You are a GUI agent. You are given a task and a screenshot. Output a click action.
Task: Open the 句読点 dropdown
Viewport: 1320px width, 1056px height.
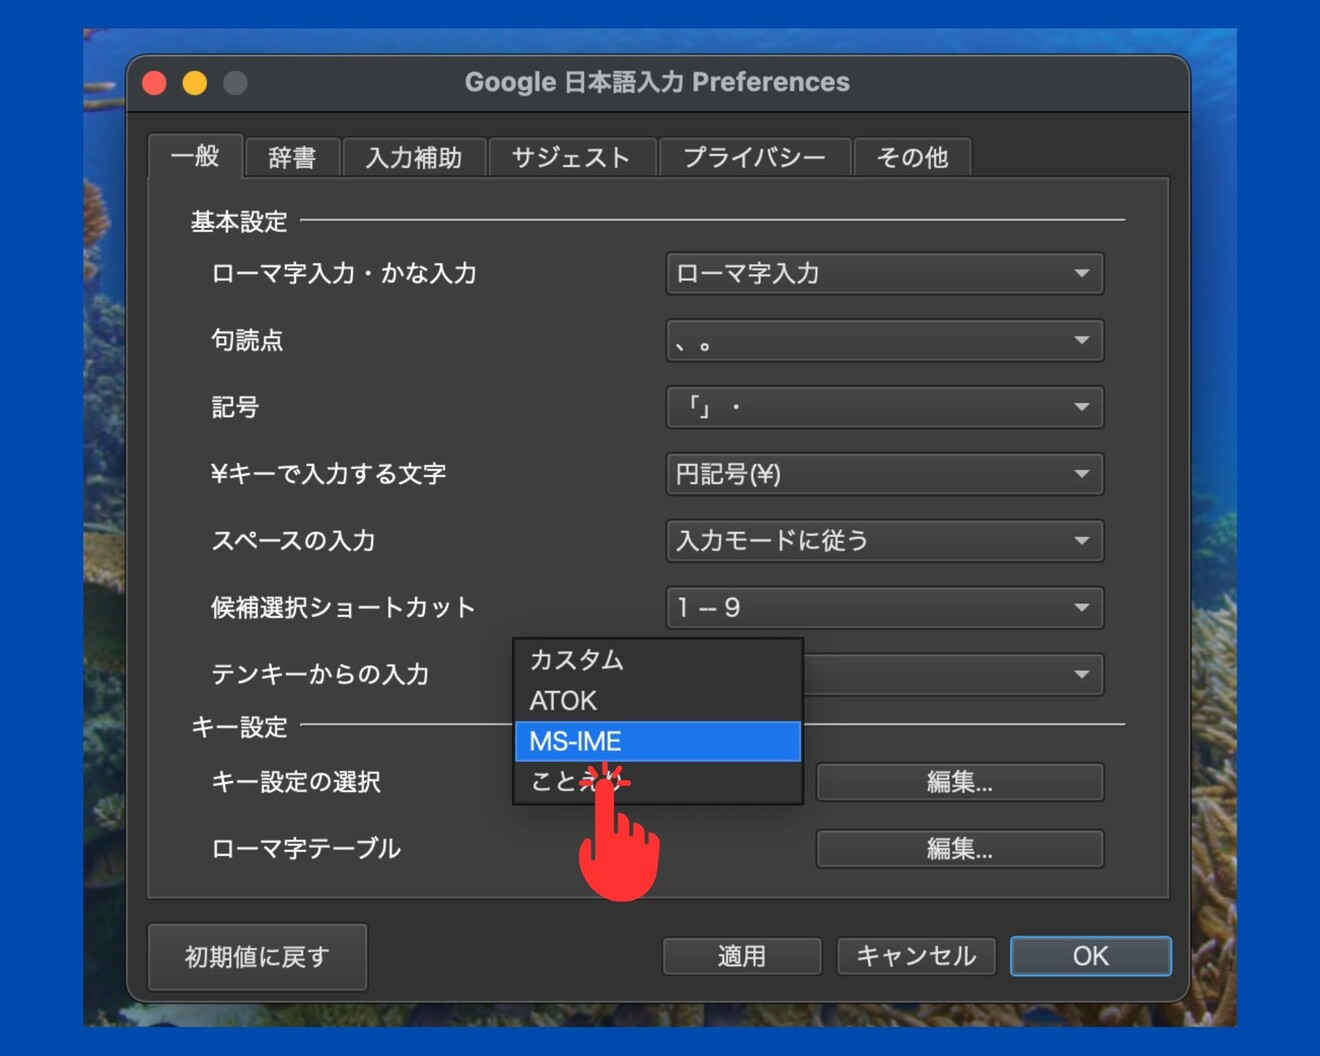pos(885,340)
